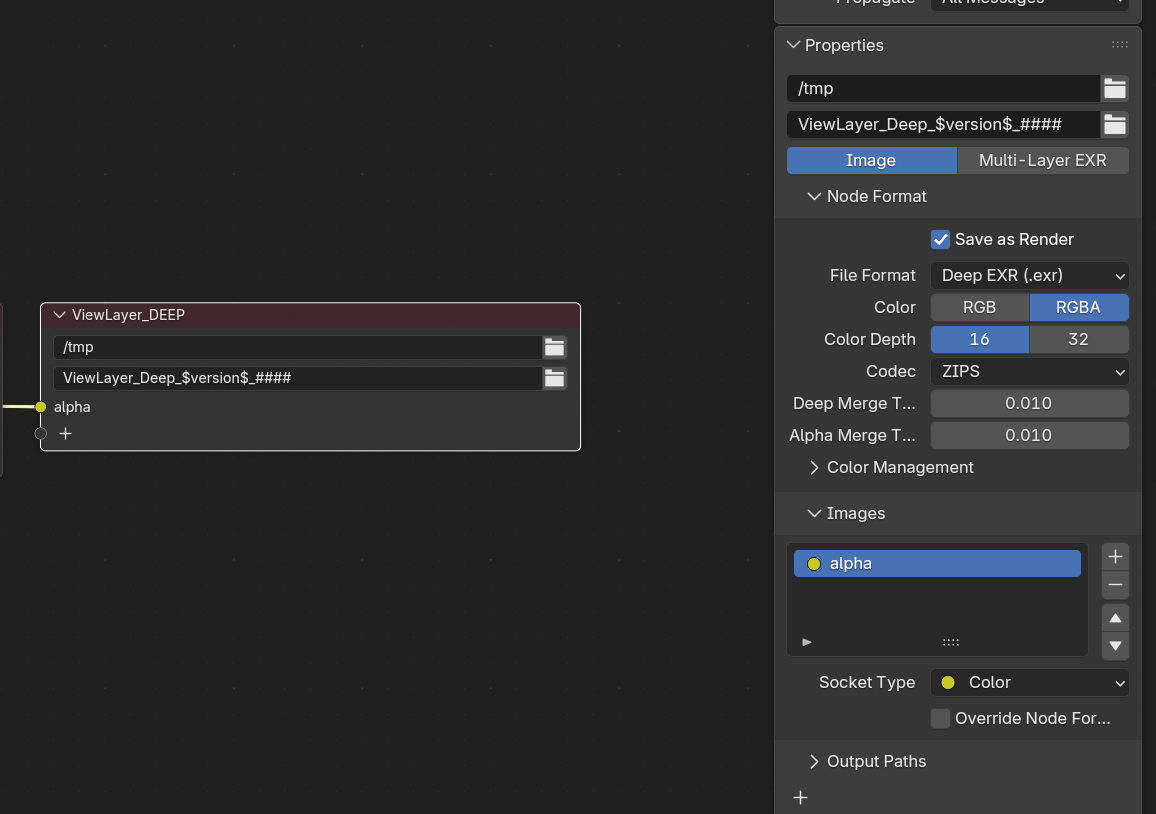Set Color Depth to 16
Viewport: 1156px width, 814px height.
980,339
